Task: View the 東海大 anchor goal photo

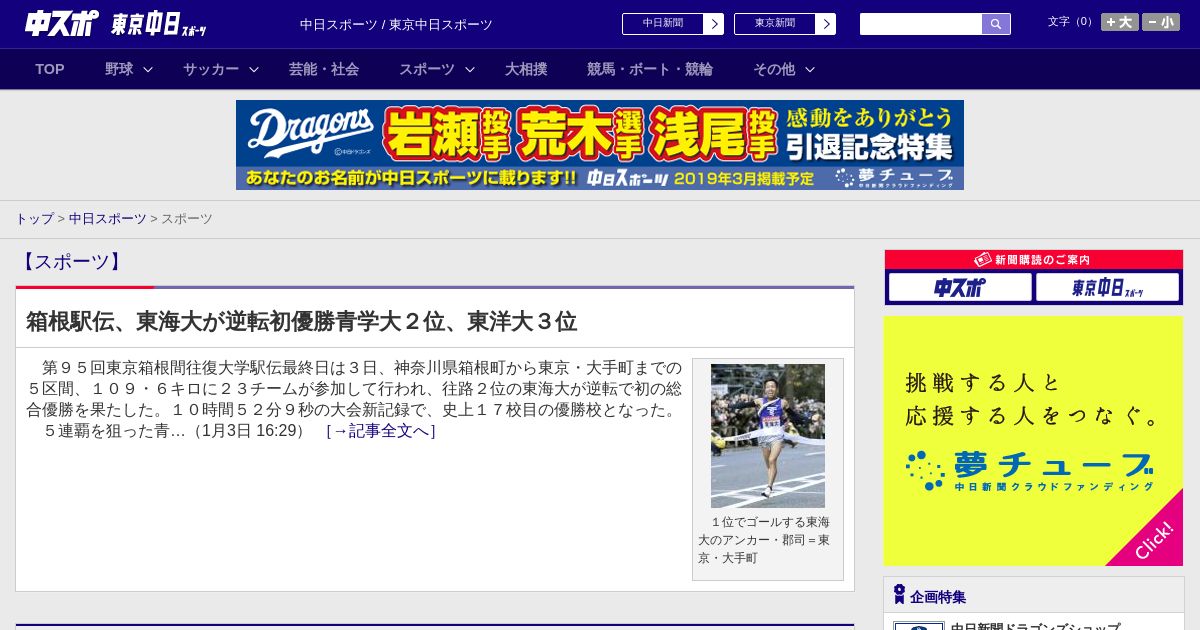Action: [768, 436]
